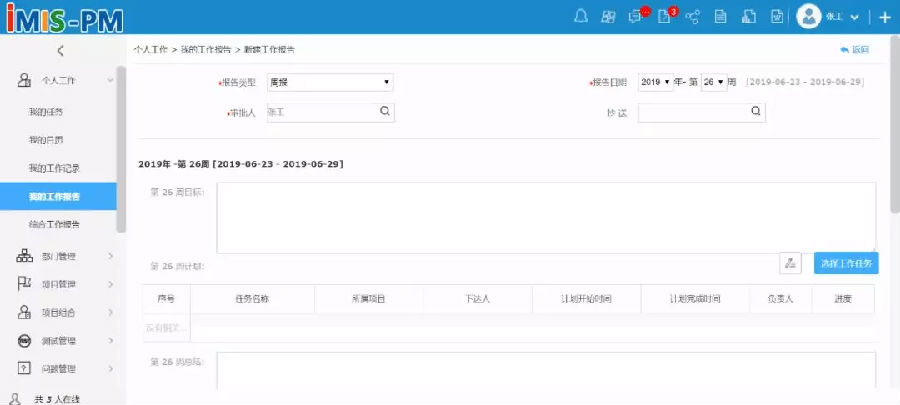This screenshot has width=900, height=405.
Task: Click the notification bell icon
Action: pos(581,16)
